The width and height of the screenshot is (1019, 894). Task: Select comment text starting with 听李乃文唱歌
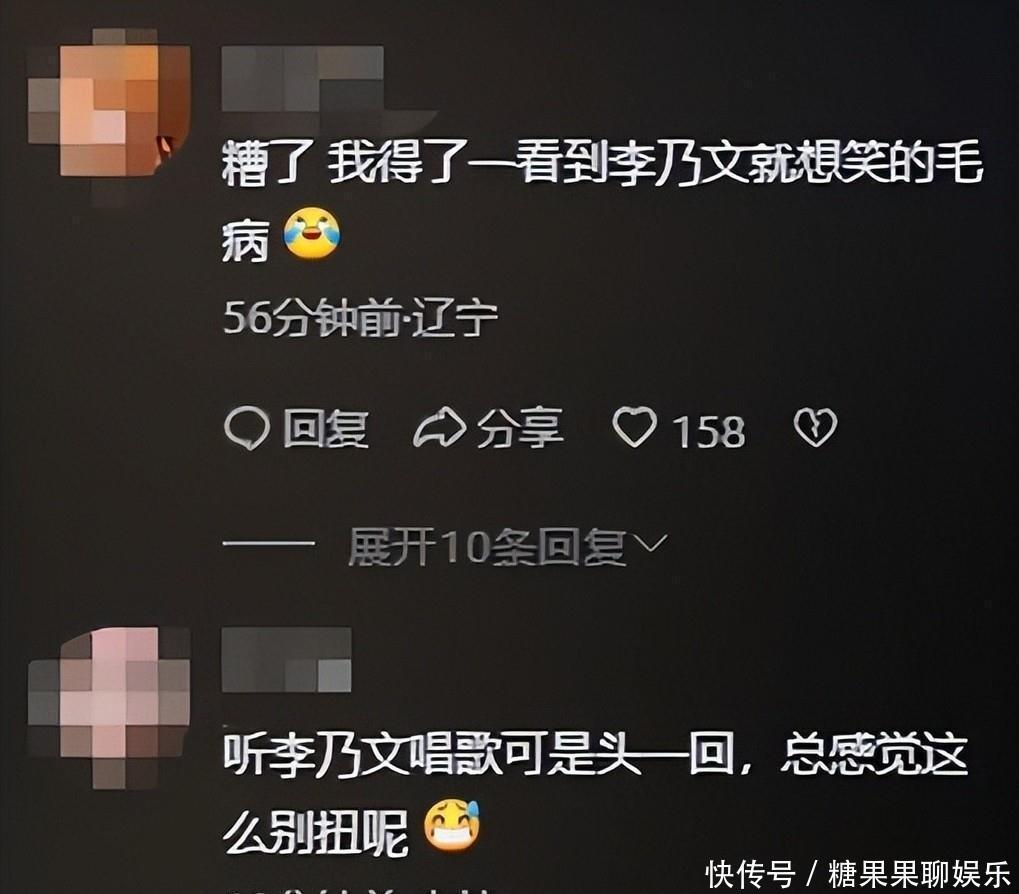595,795
